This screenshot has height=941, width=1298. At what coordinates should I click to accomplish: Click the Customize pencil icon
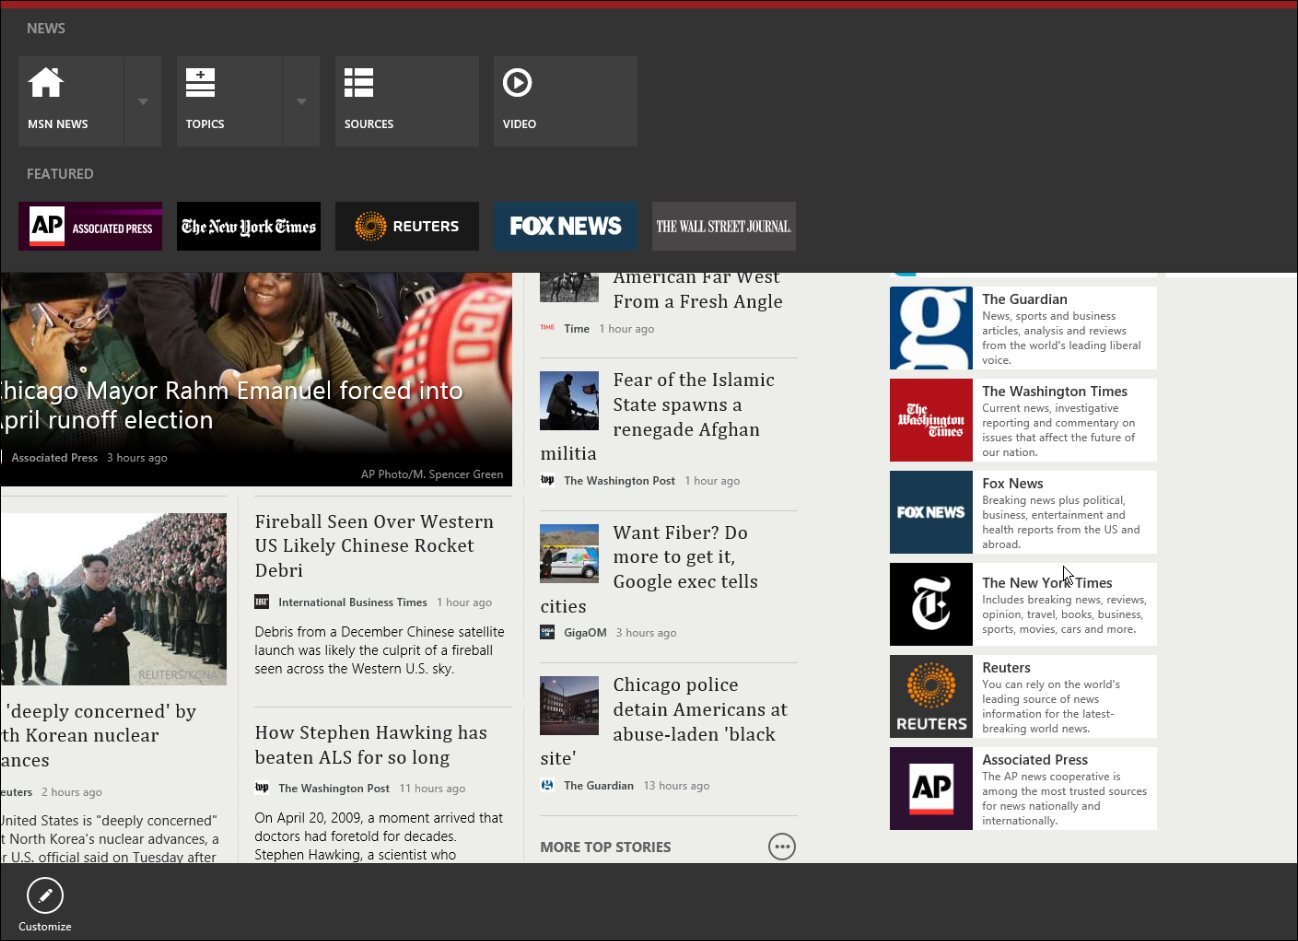pyautogui.click(x=44, y=896)
